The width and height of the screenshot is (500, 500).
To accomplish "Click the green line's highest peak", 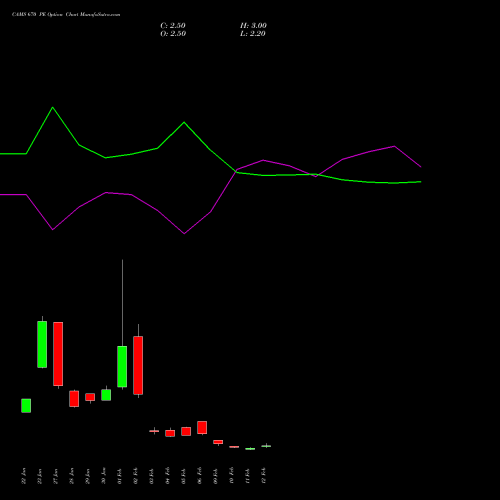I will 53,107.
